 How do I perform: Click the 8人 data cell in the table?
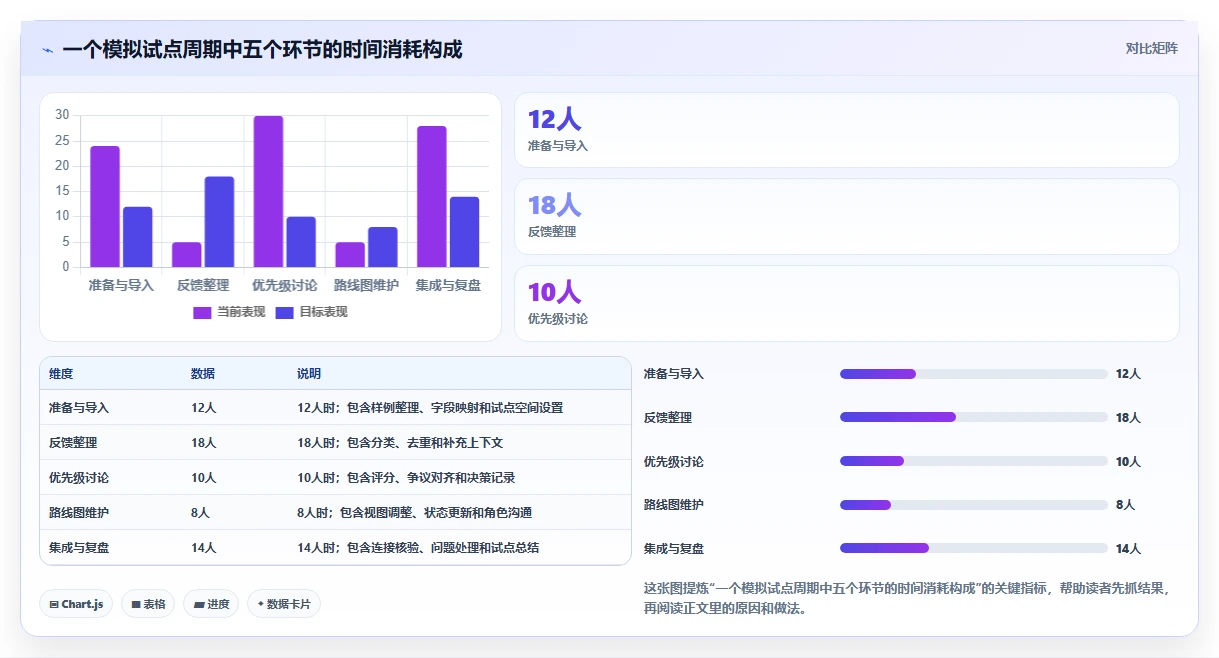200,512
